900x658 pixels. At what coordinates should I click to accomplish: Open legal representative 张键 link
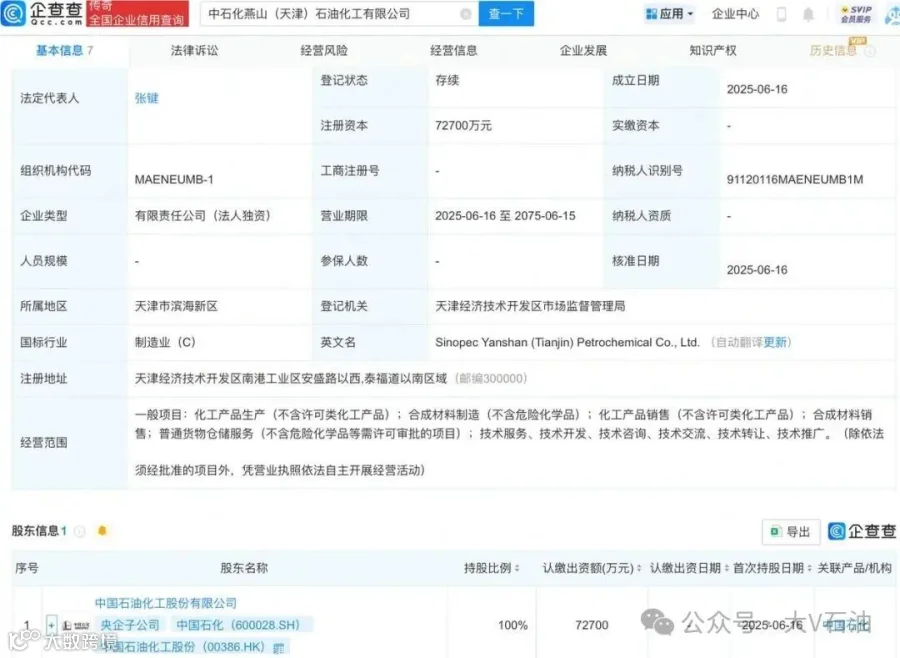(146, 98)
